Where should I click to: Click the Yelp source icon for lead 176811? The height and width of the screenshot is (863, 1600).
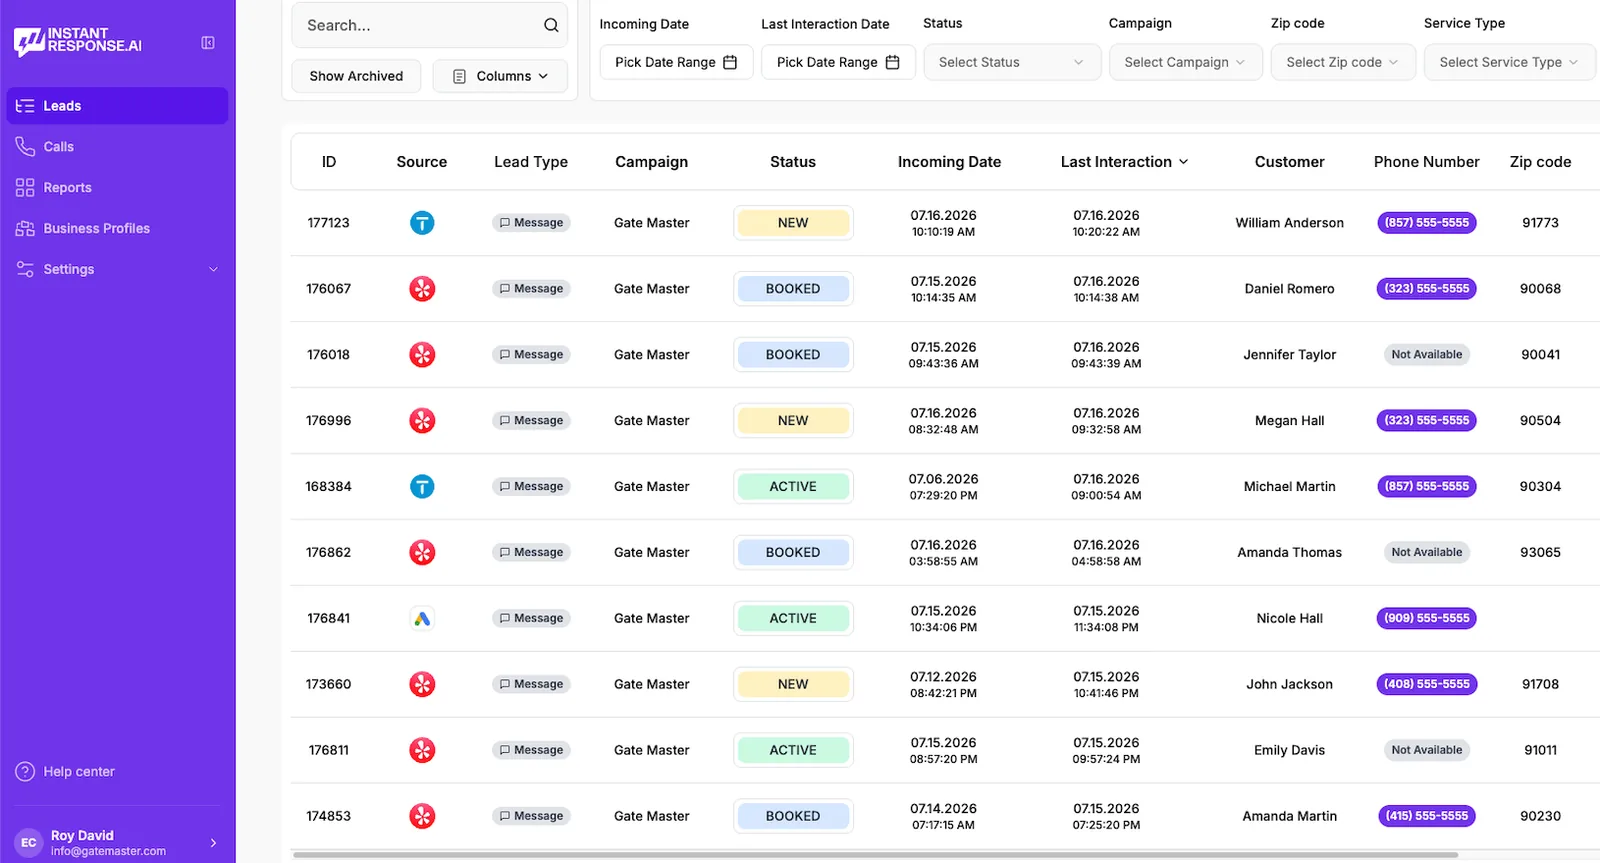click(422, 750)
